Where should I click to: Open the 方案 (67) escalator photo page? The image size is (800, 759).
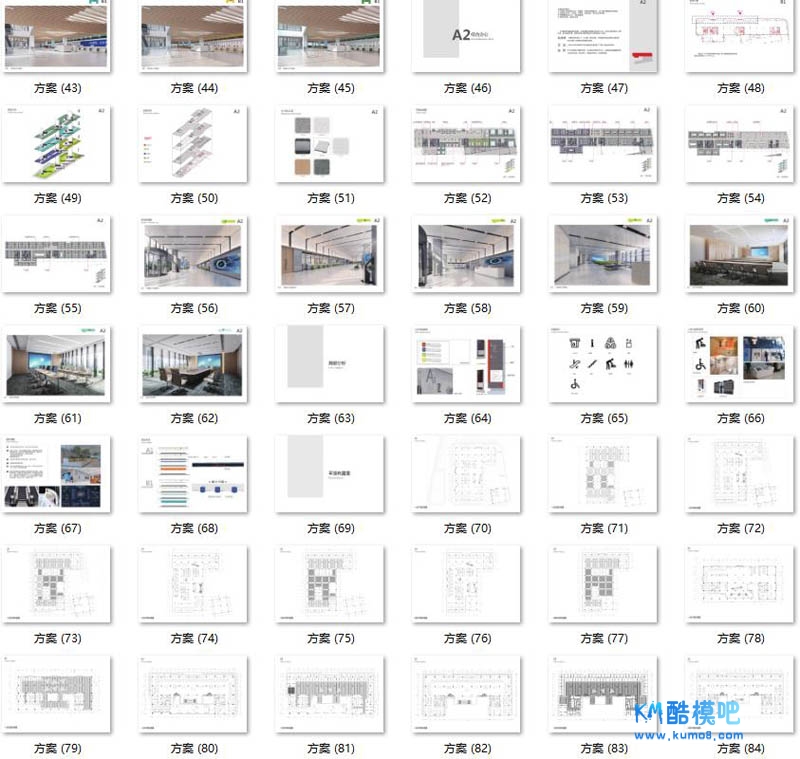[x=56, y=475]
